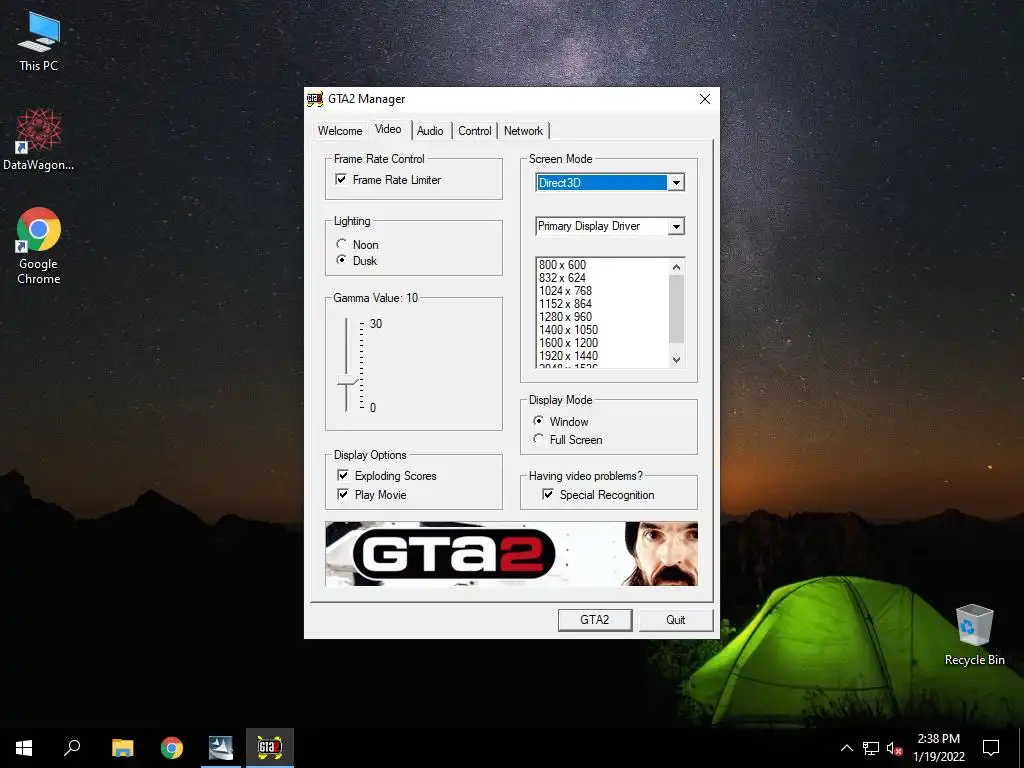Toggle Frame Rate Limiter checkbox
This screenshot has height=768, width=1024.
[341, 179]
